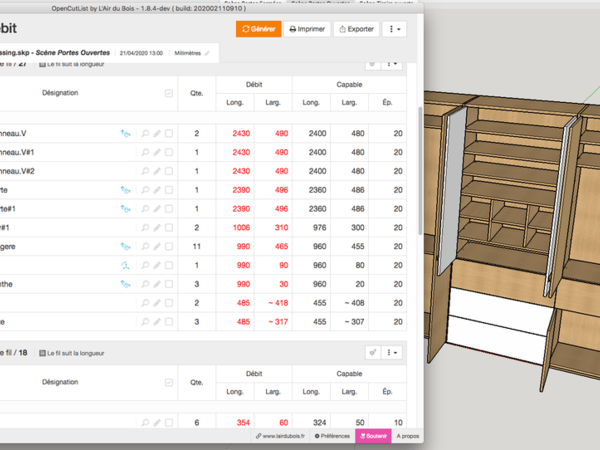Open the more options dropdown beside Exporter

point(397,29)
